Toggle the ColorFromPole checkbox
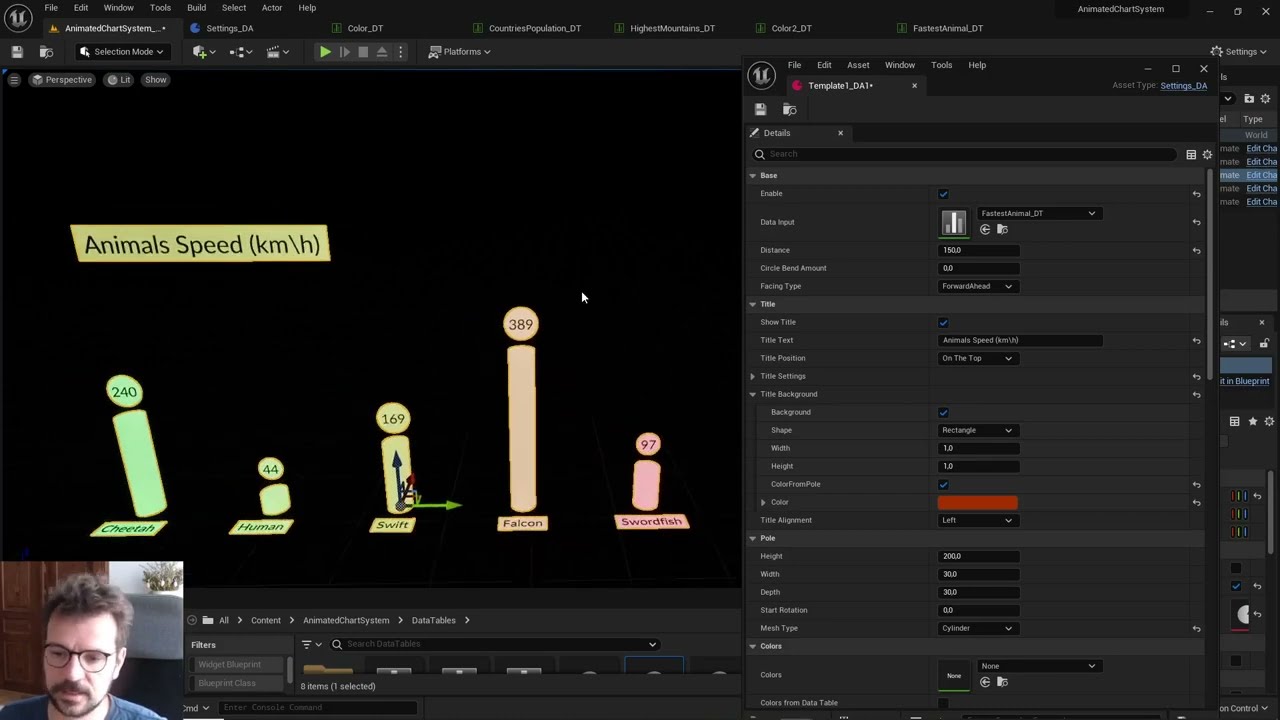This screenshot has height=720, width=1280. click(x=943, y=484)
